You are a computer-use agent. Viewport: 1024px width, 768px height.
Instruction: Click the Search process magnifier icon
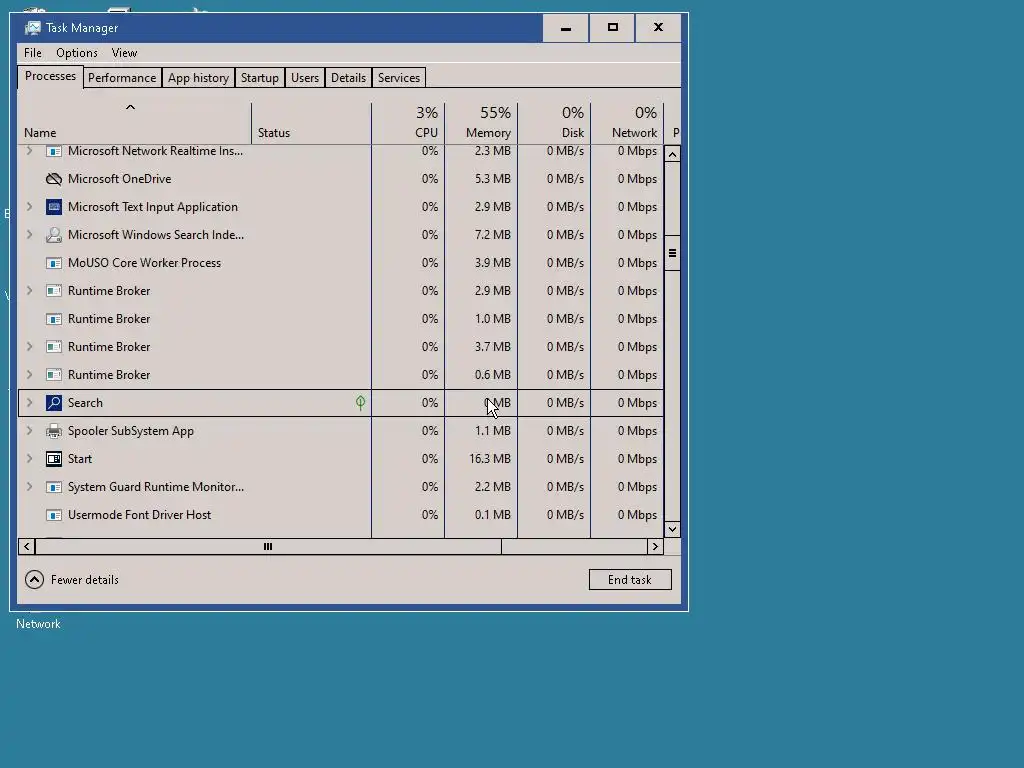click(x=54, y=403)
